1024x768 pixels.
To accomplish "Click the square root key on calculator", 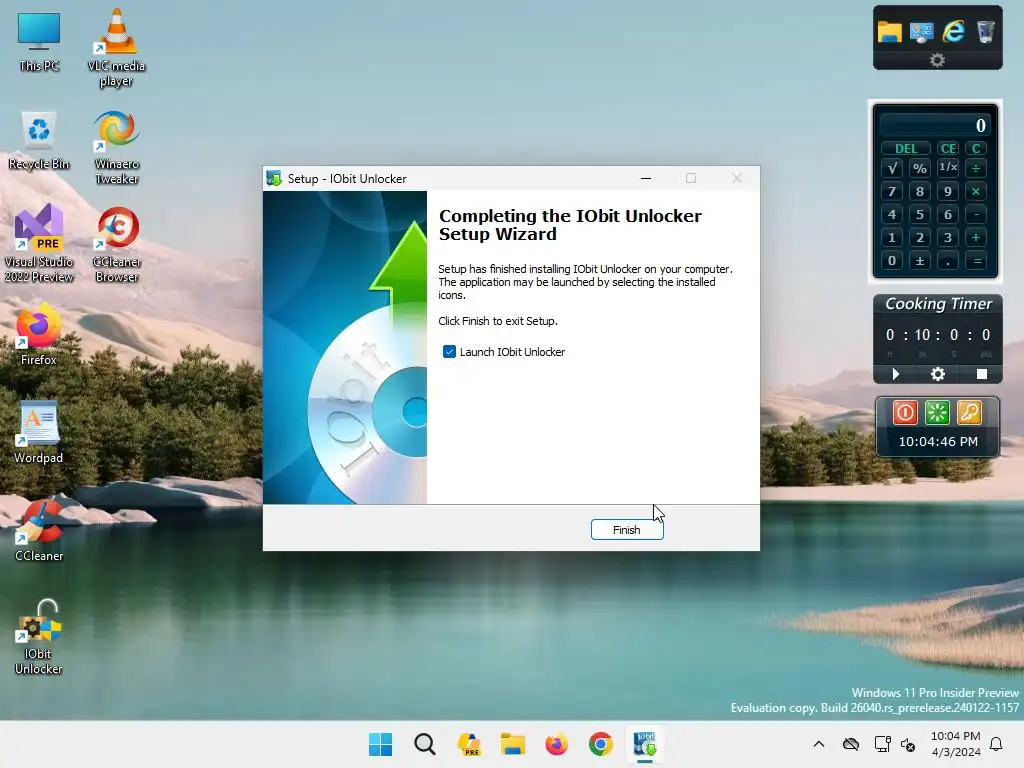I will tap(892, 168).
